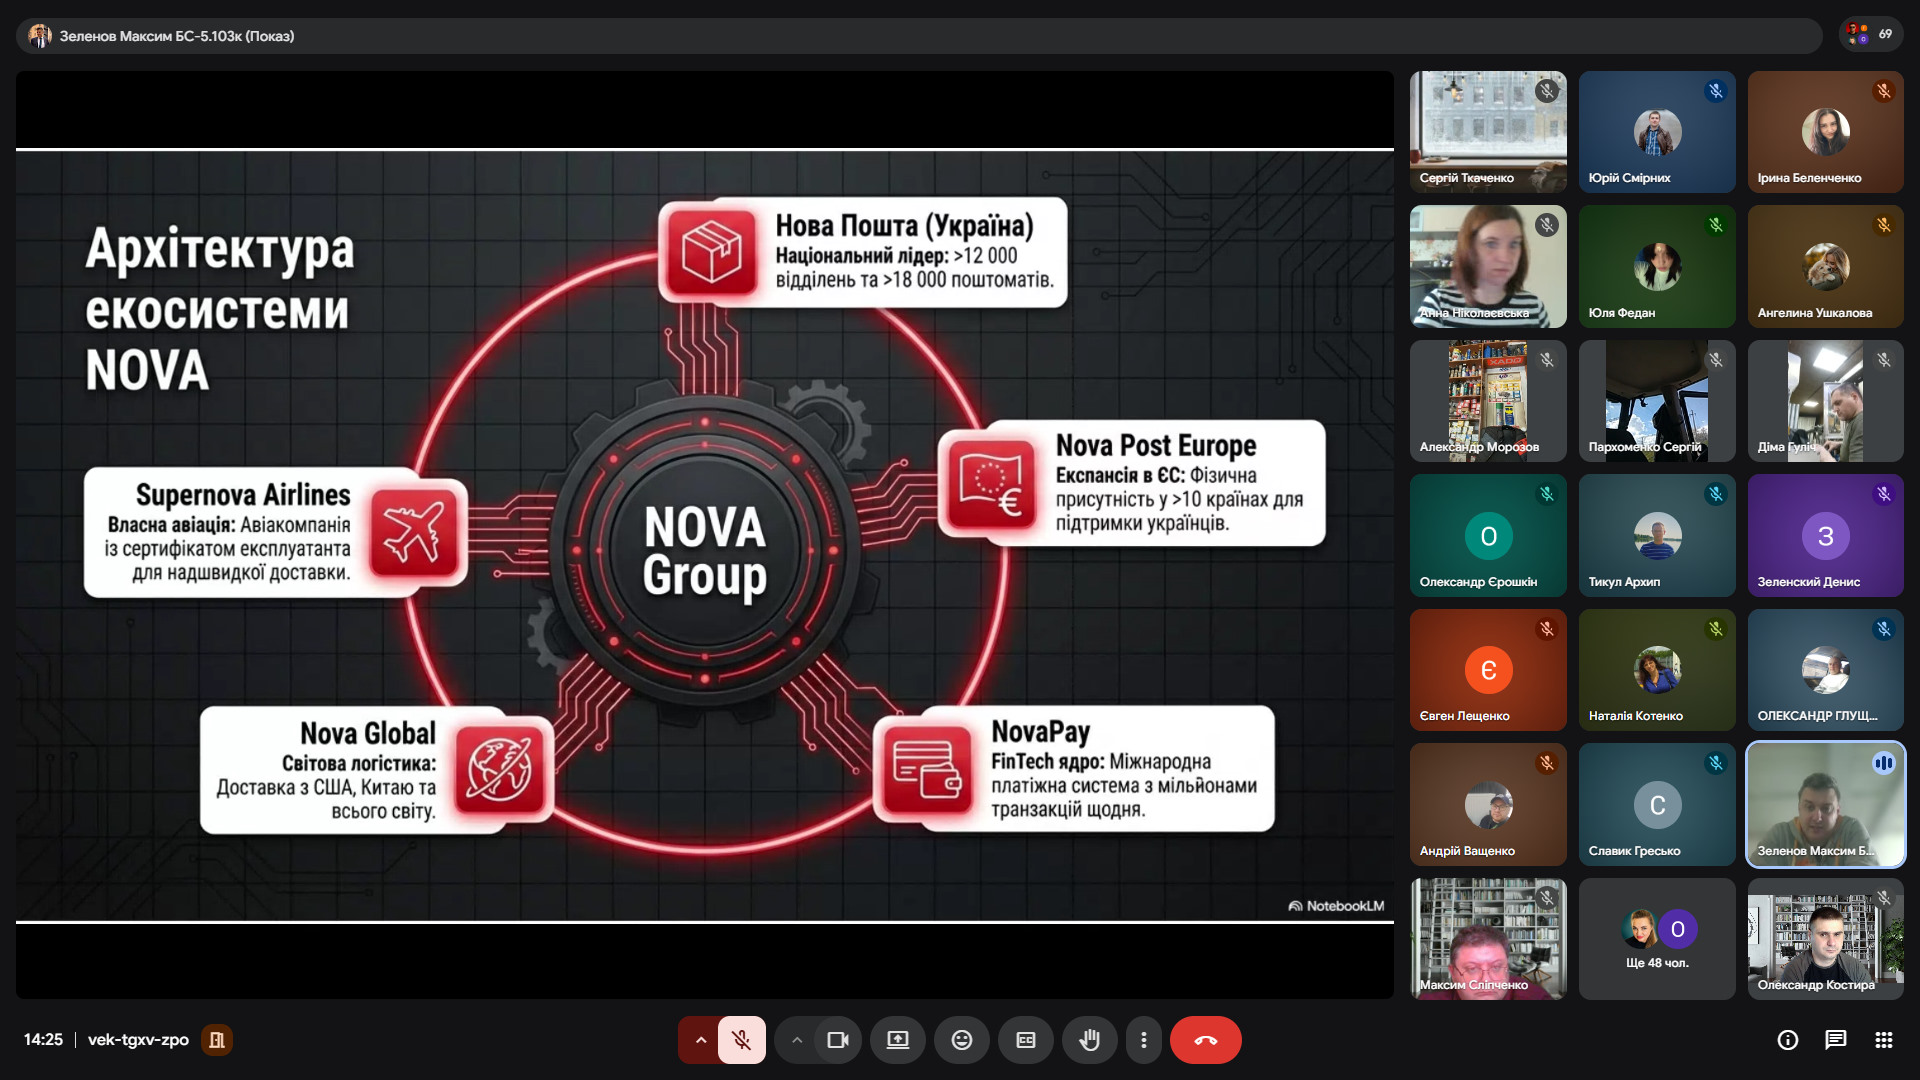Show all 69 participants
Viewport: 1920px width, 1080px height.
1870,34
